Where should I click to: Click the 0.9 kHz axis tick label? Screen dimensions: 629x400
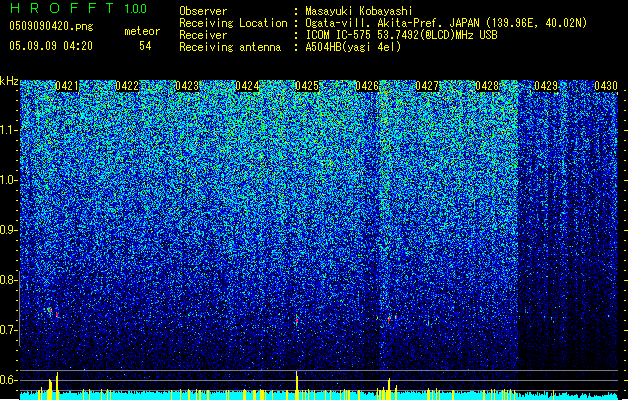tap(8, 230)
